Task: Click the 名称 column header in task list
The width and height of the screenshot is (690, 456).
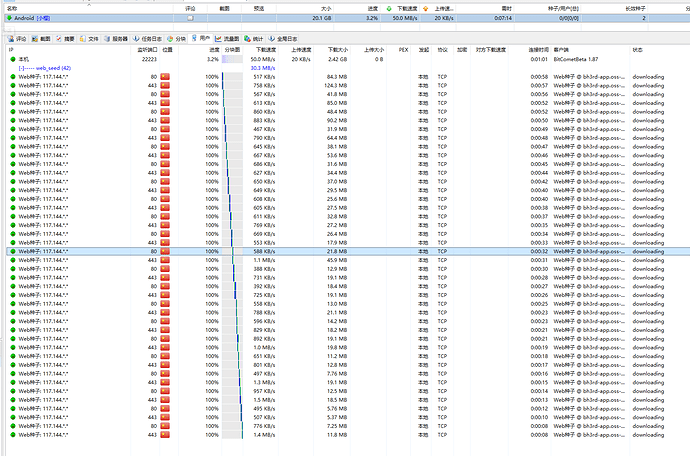Action: click(13, 7)
